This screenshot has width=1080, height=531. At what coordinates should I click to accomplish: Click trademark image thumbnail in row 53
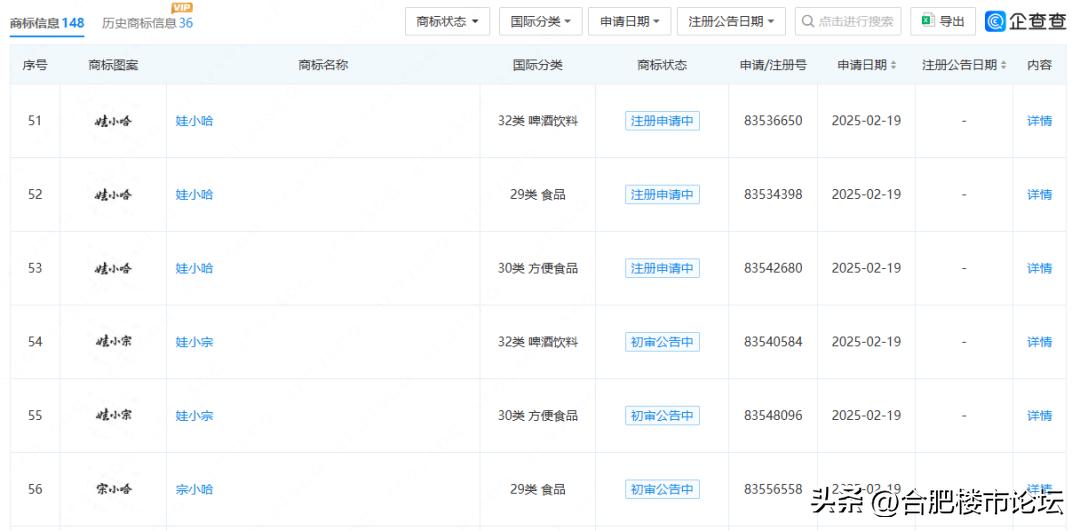coord(113,269)
